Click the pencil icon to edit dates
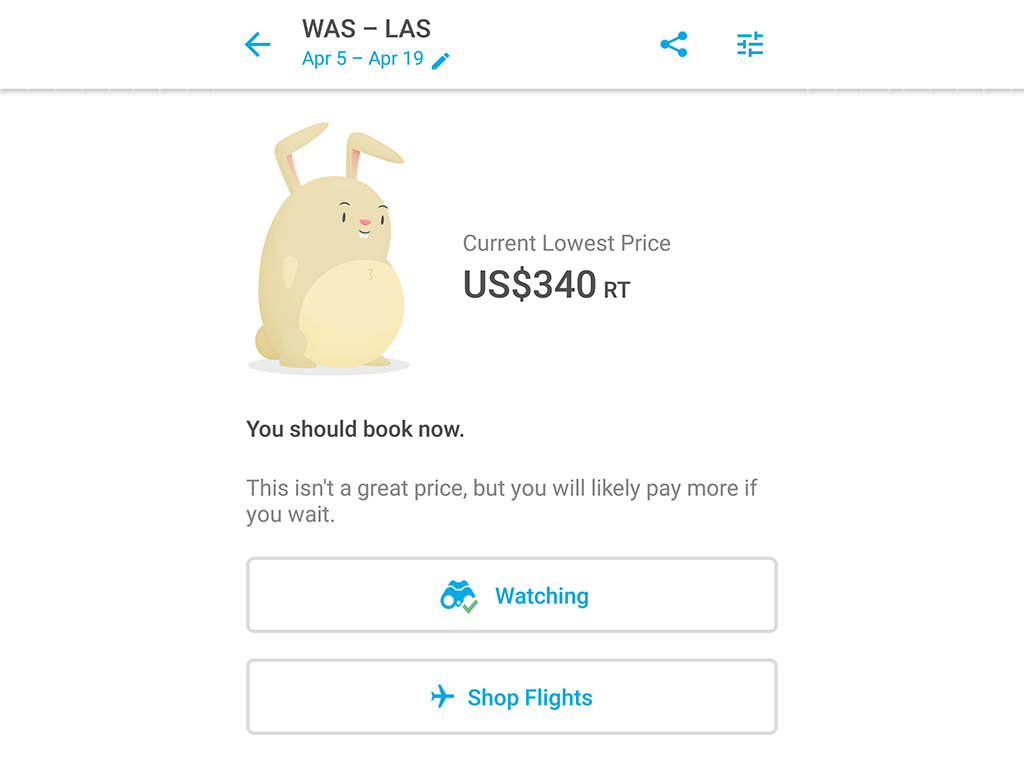This screenshot has width=1024, height=768. click(x=441, y=60)
